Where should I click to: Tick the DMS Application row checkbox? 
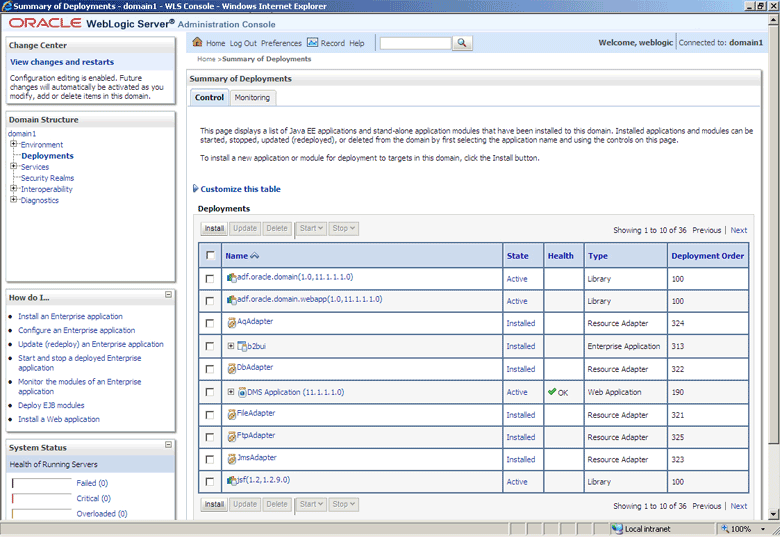pyautogui.click(x=210, y=392)
